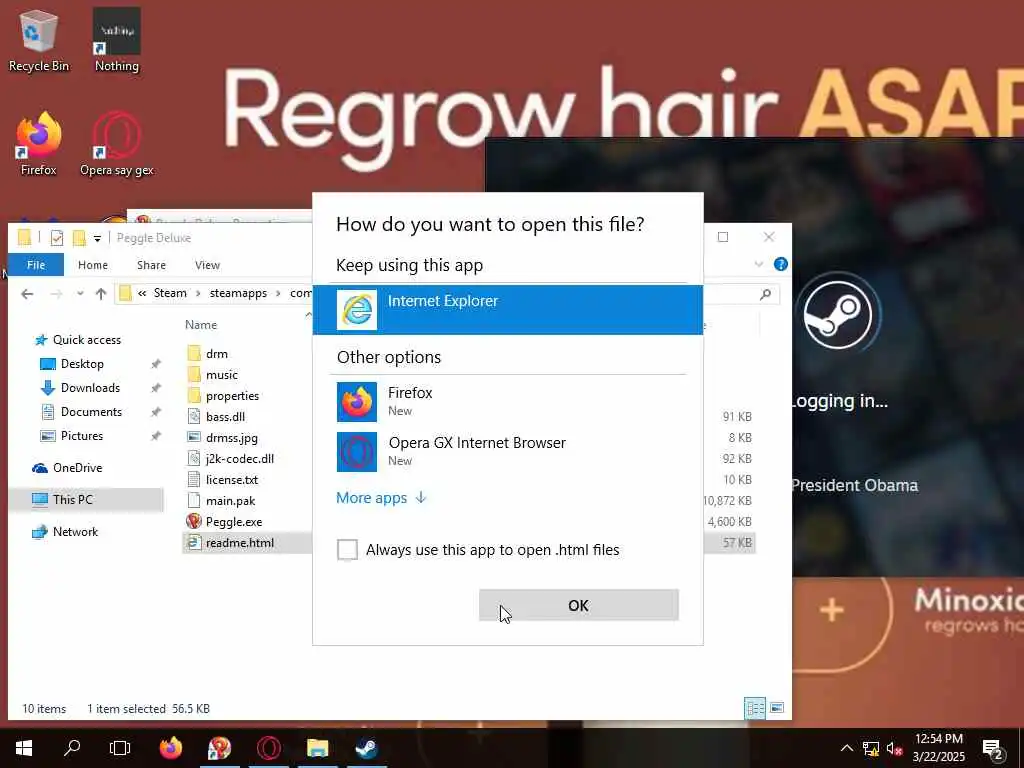Viewport: 1024px width, 768px height.
Task: Select Quick access in navigation pane
Action: tap(87, 340)
